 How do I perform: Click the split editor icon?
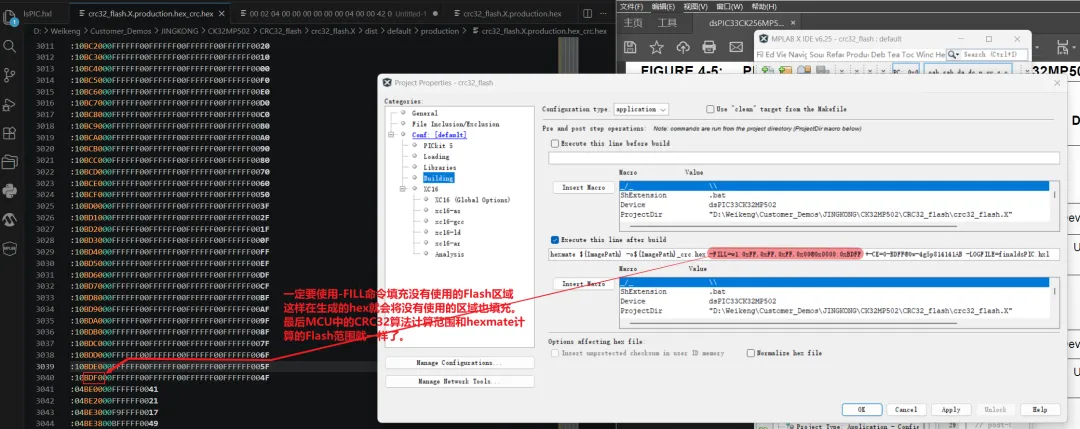tap(587, 13)
